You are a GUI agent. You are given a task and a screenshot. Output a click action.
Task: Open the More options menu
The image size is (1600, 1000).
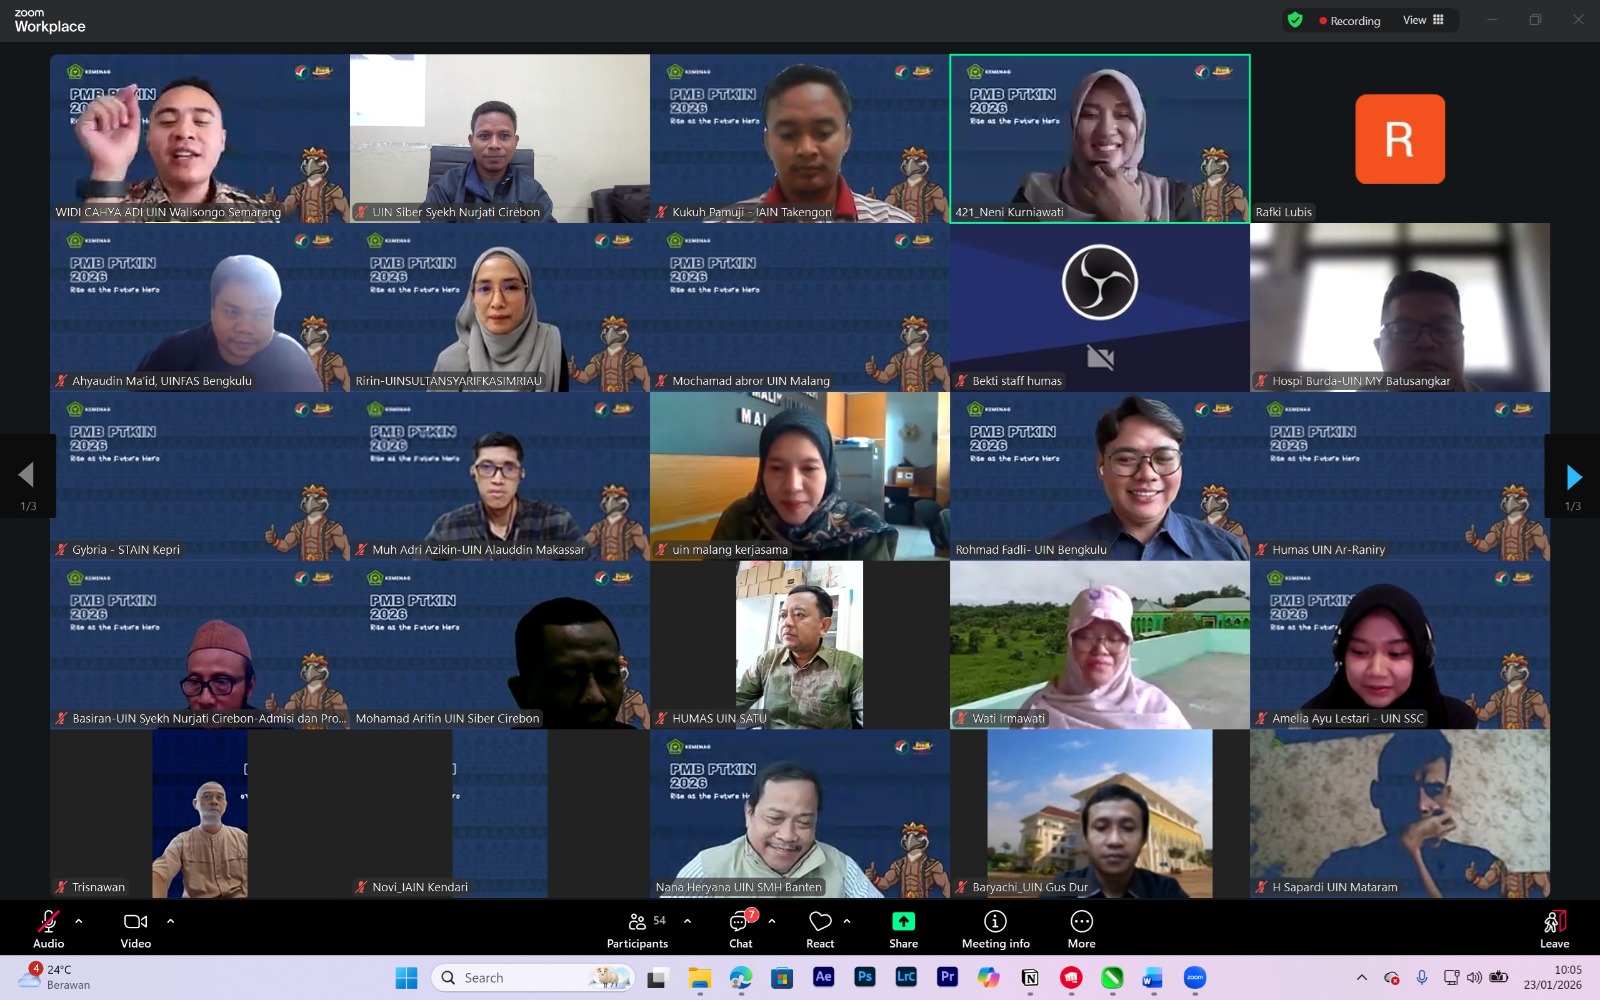(1081, 928)
